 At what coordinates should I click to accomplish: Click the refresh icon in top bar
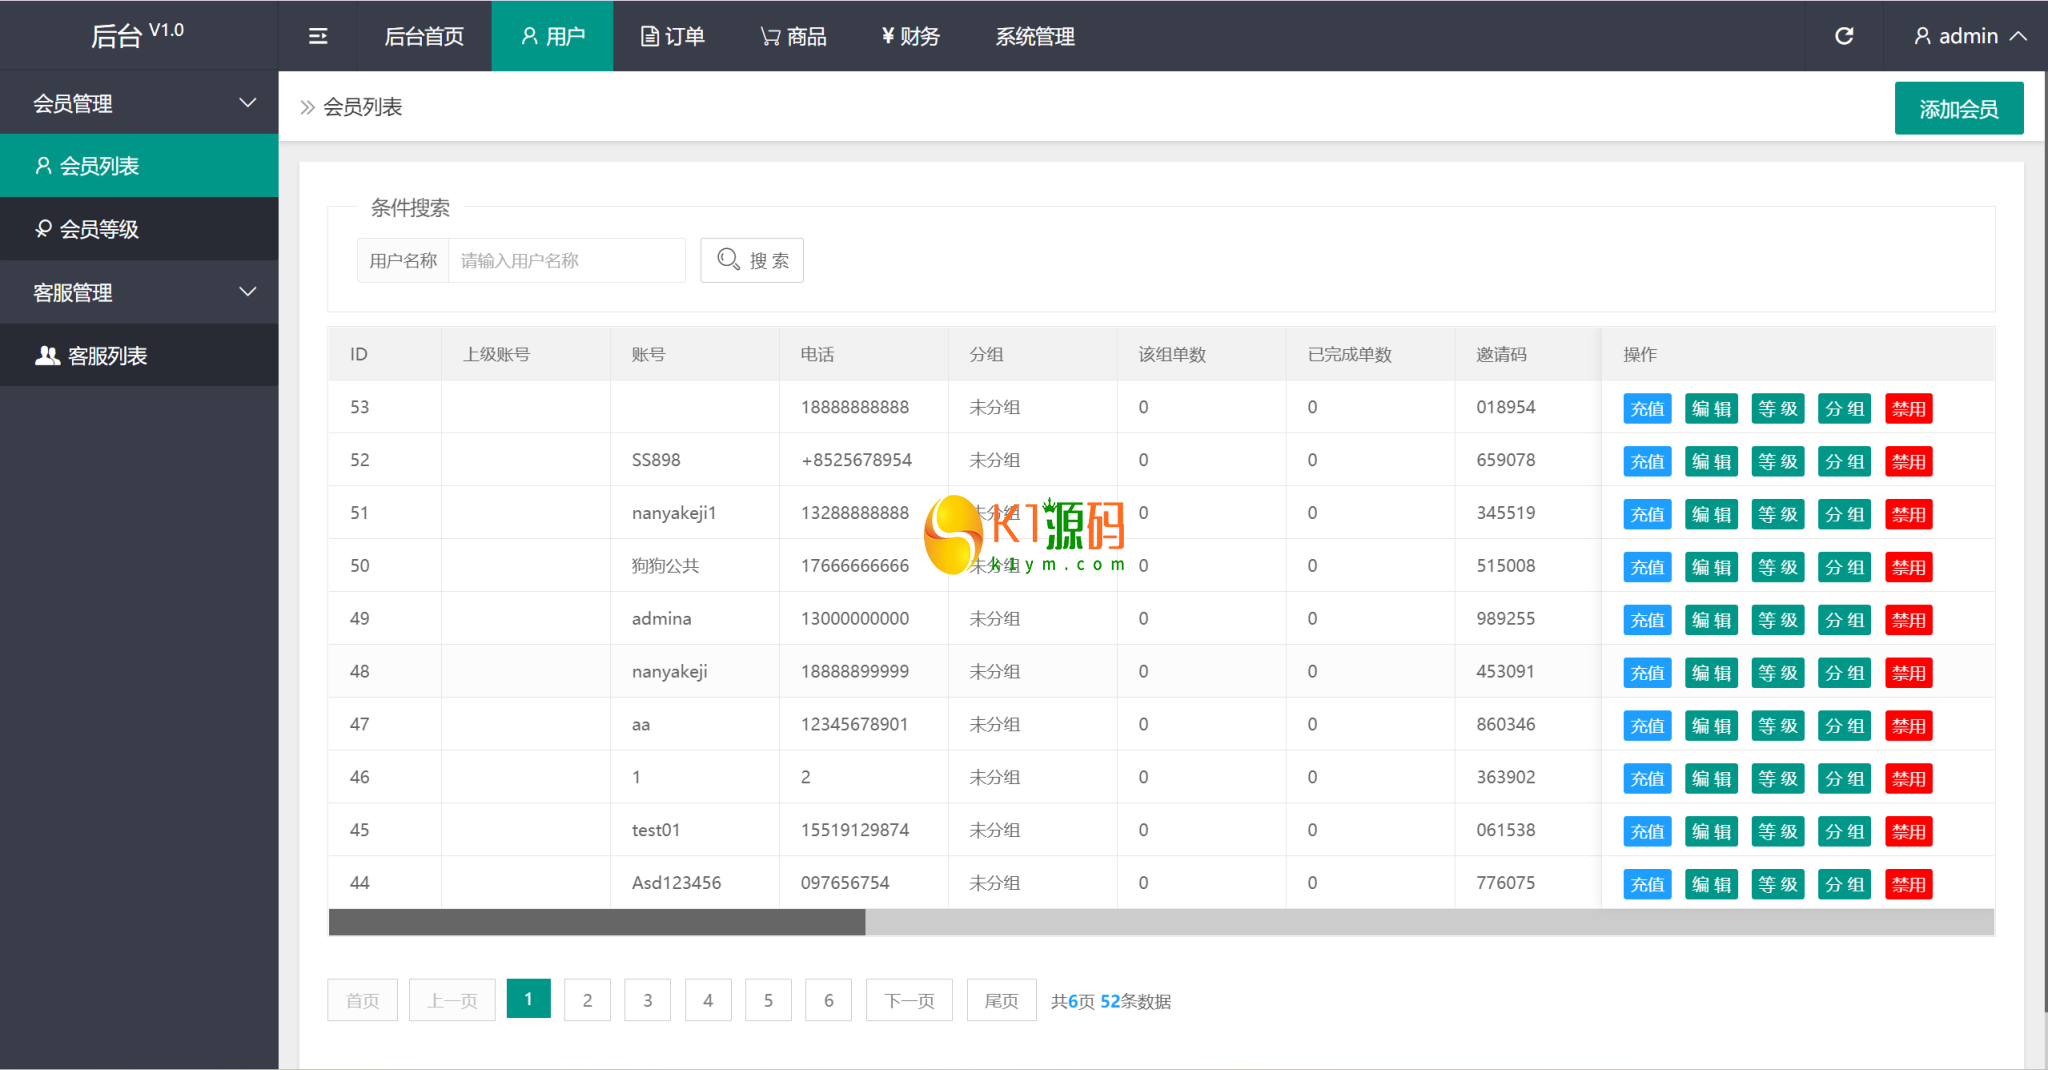point(1844,36)
